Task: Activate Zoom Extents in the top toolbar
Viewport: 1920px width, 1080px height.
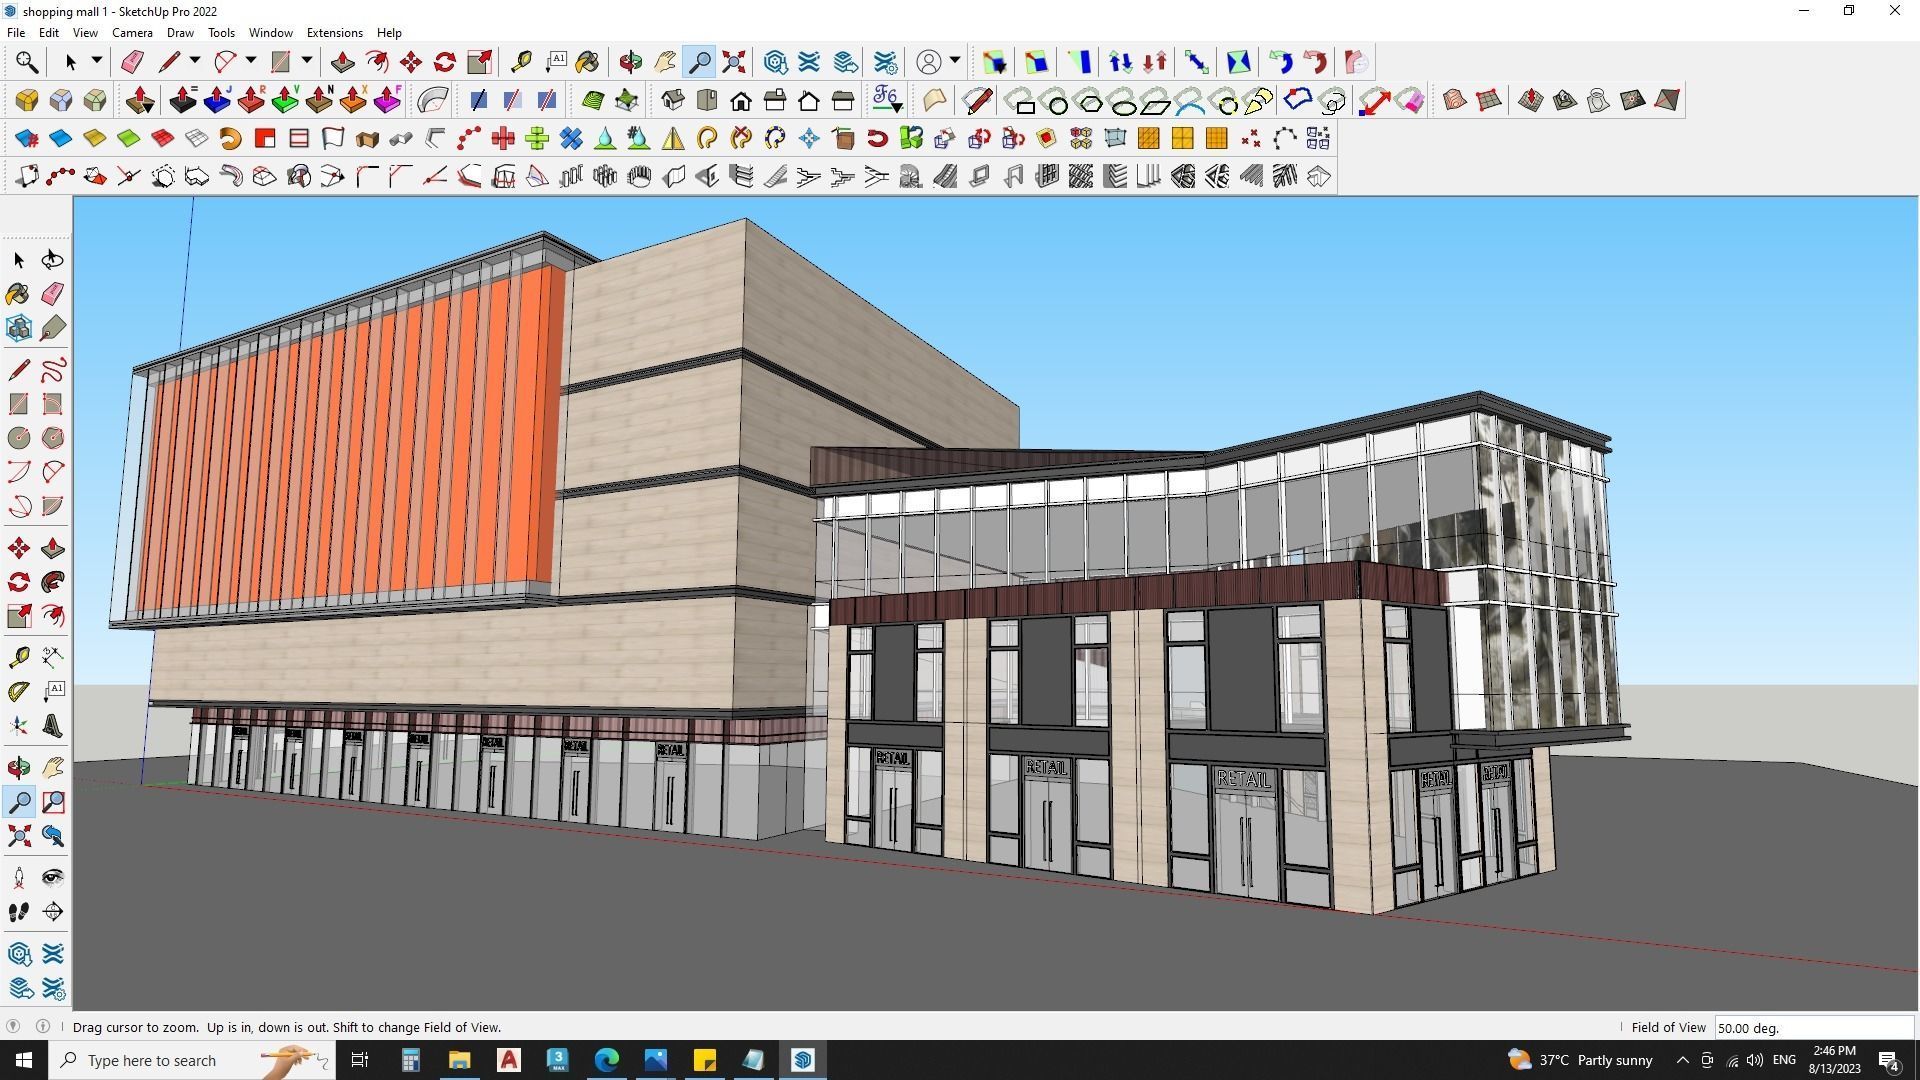Action: click(x=734, y=62)
